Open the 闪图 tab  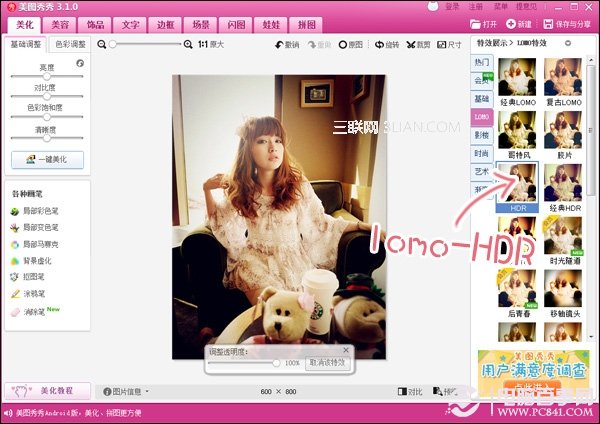pyautogui.click(x=236, y=25)
